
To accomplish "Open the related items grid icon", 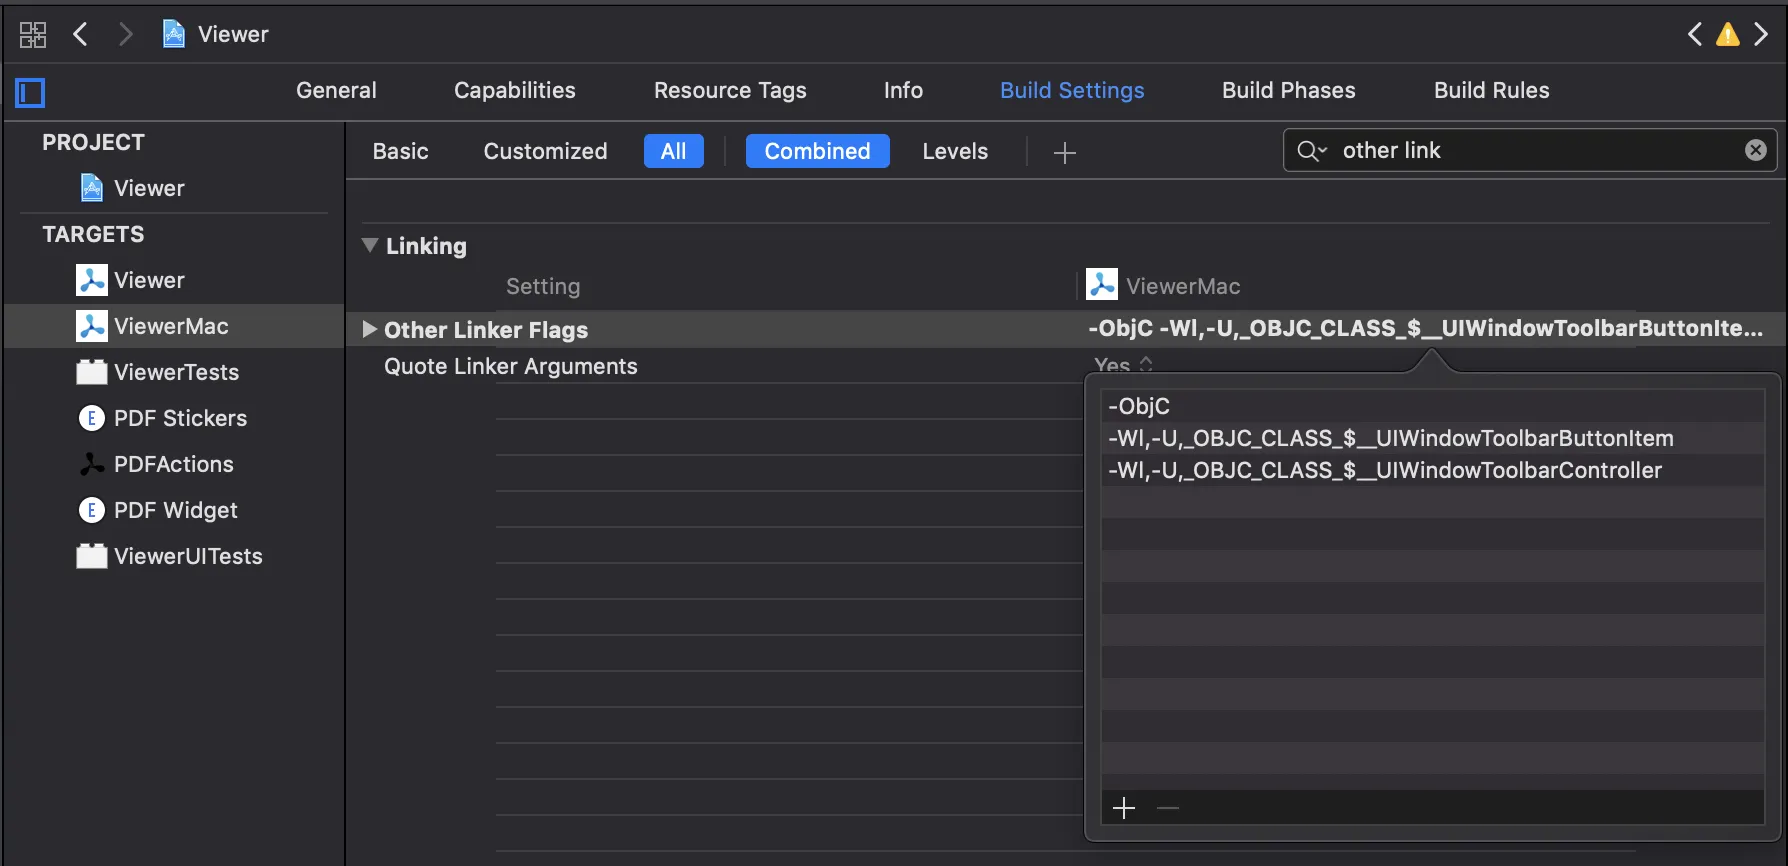I will coord(33,35).
